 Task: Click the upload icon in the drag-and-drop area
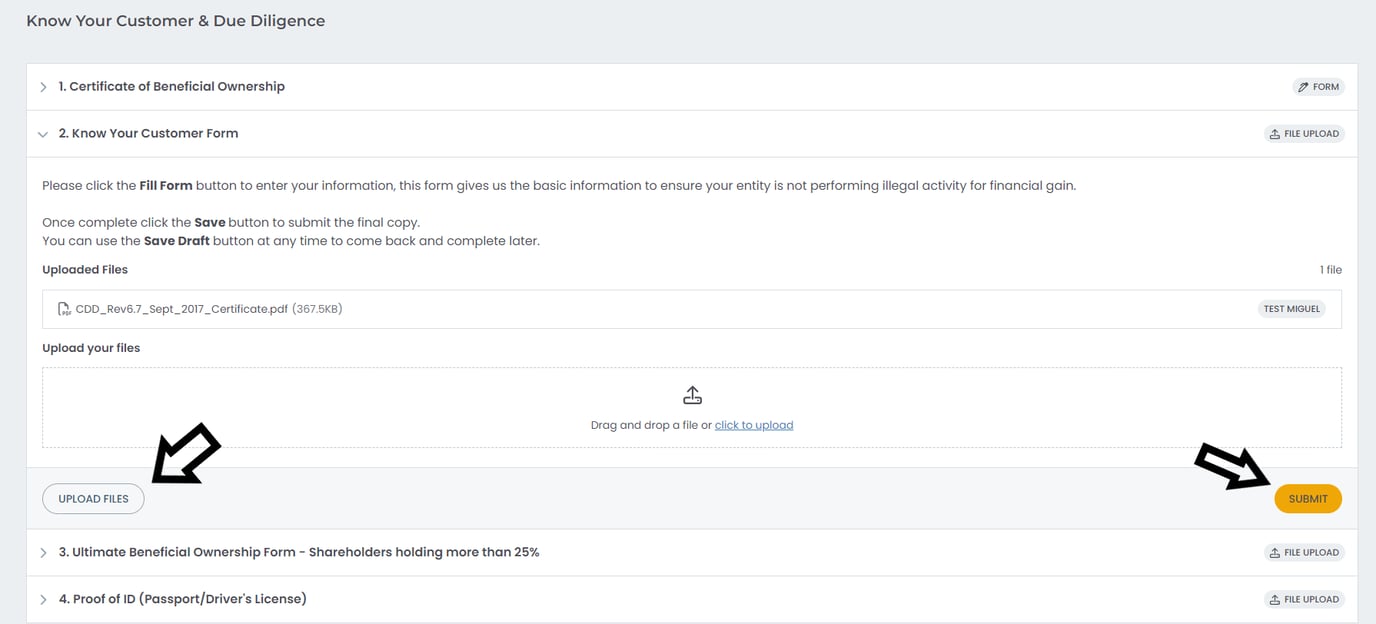[692, 394]
